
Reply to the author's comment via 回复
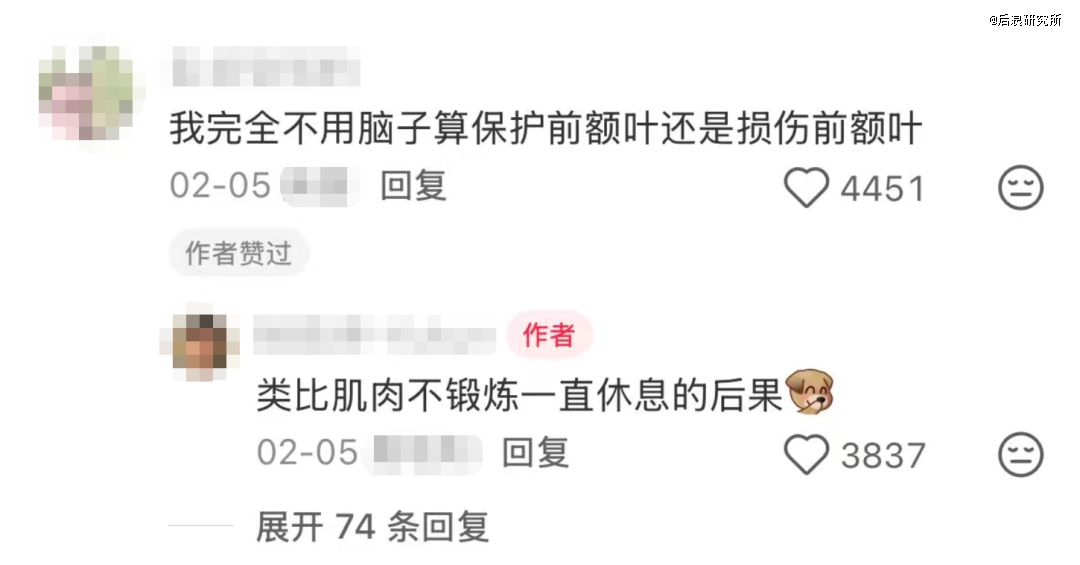coord(535,453)
